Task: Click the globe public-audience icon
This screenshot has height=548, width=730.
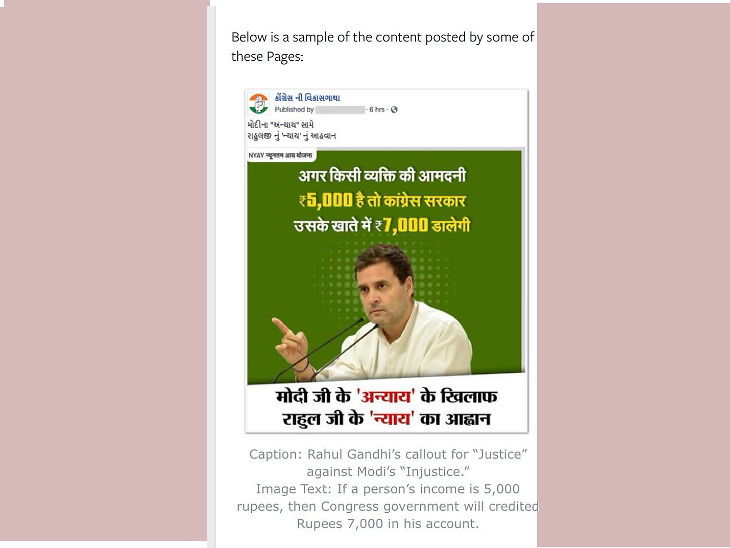Action: pyautogui.click(x=394, y=110)
